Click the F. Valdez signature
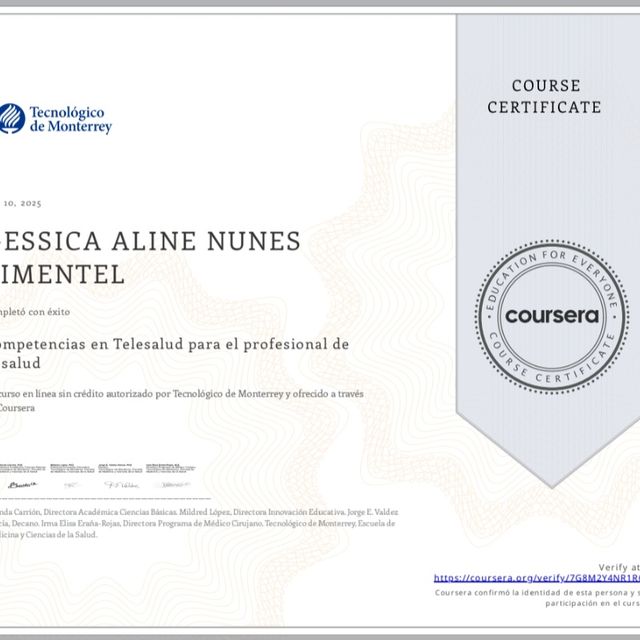Image resolution: width=640 pixels, height=640 pixels. [x=122, y=484]
